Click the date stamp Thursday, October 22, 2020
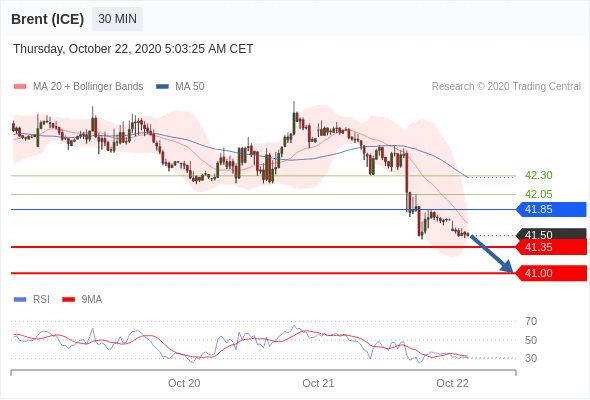Viewport: 590px width, 400px height. (133, 49)
